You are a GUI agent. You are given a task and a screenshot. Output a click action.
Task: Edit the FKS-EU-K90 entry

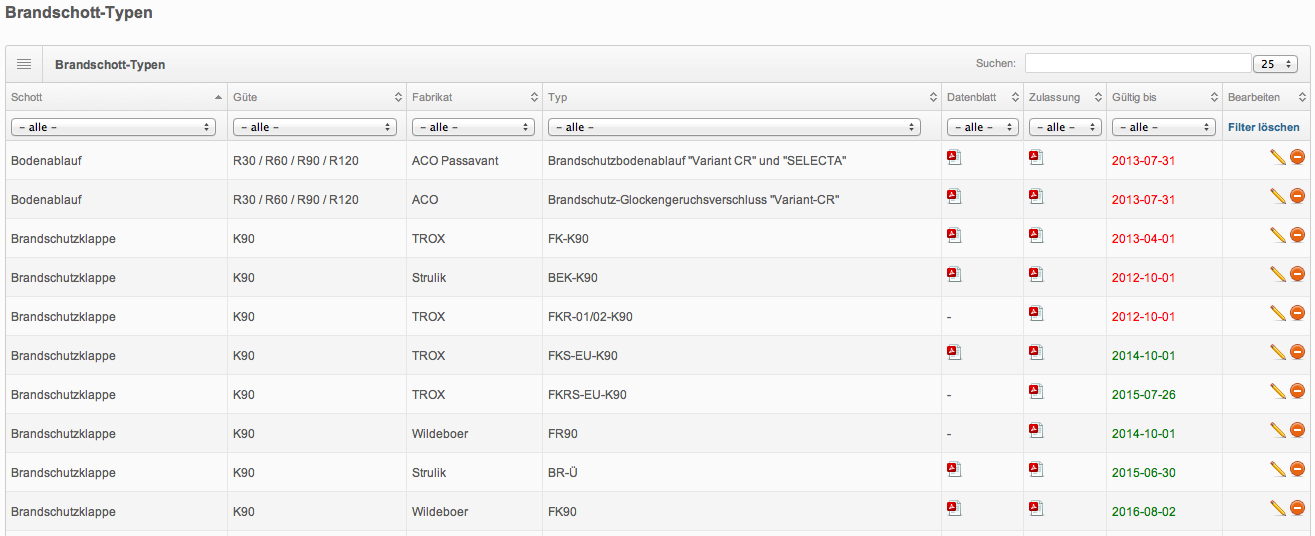1277,352
